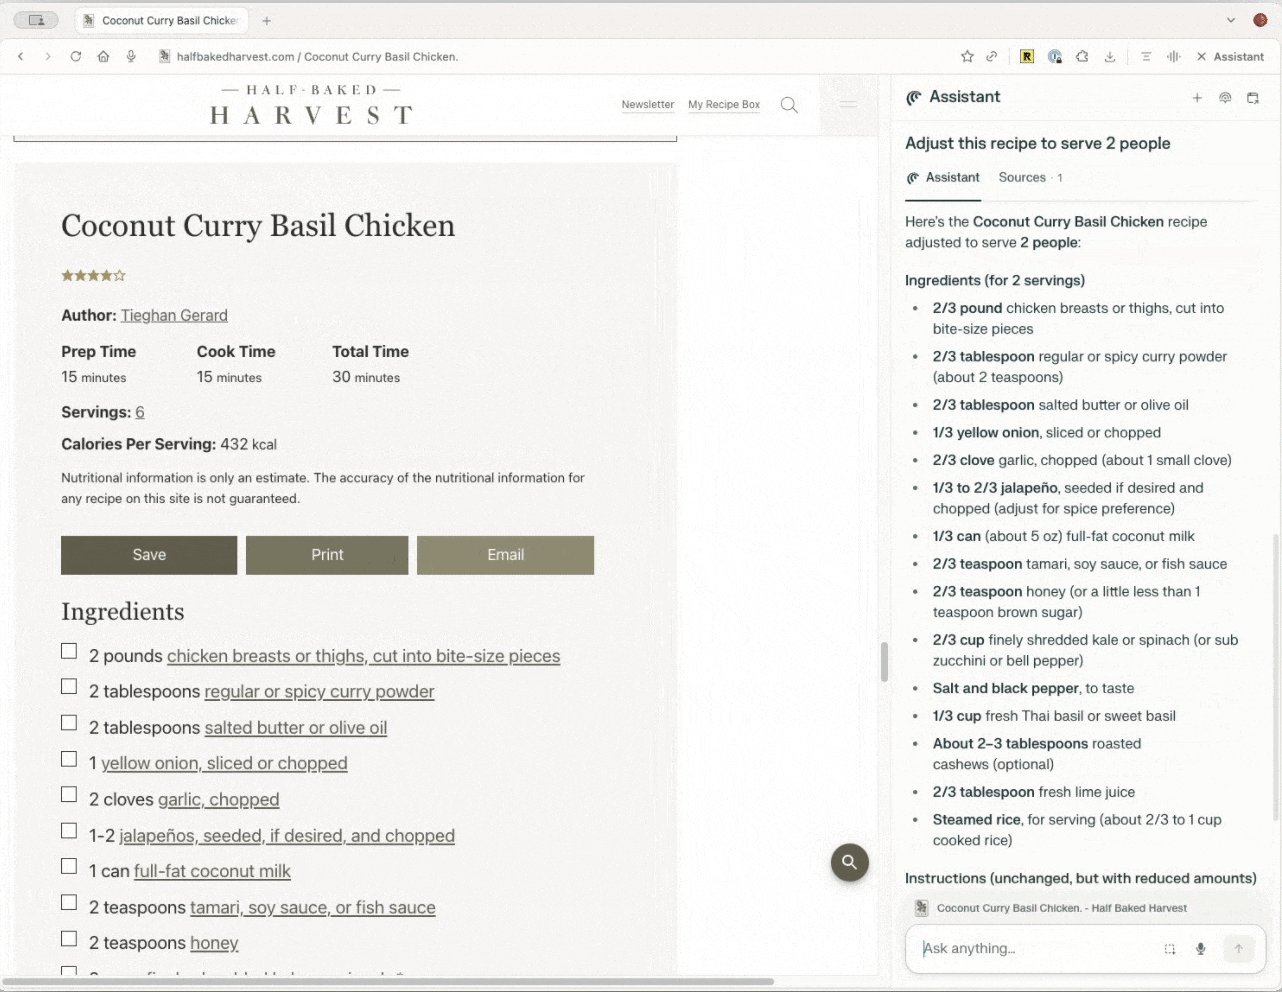This screenshot has width=1282, height=992.
Task: Reload the page with the refresh icon
Action: tap(76, 57)
